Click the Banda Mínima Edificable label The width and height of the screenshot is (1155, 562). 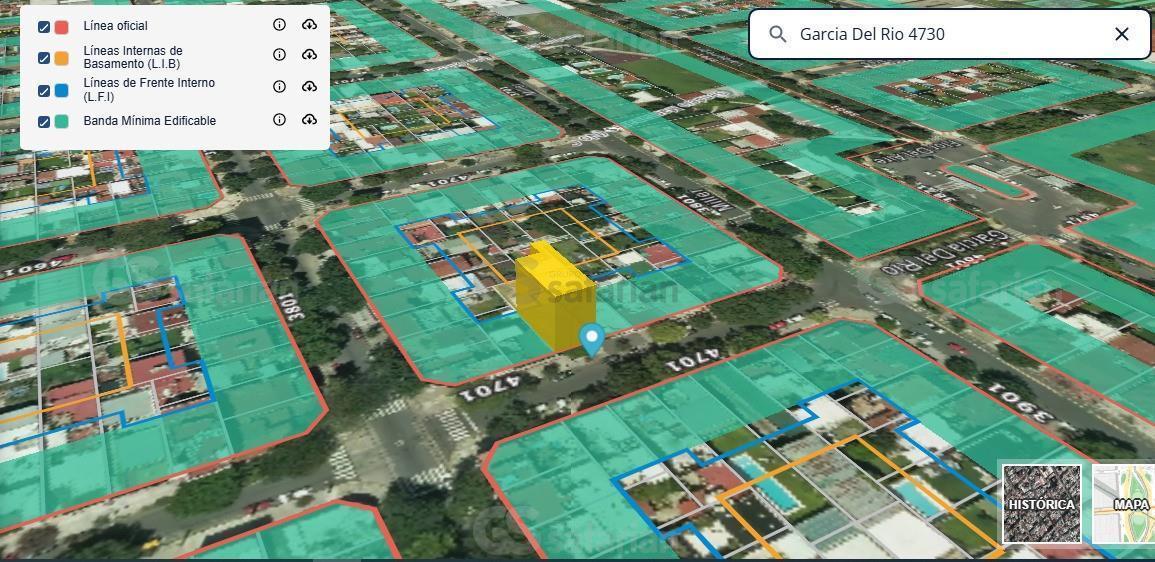point(150,121)
